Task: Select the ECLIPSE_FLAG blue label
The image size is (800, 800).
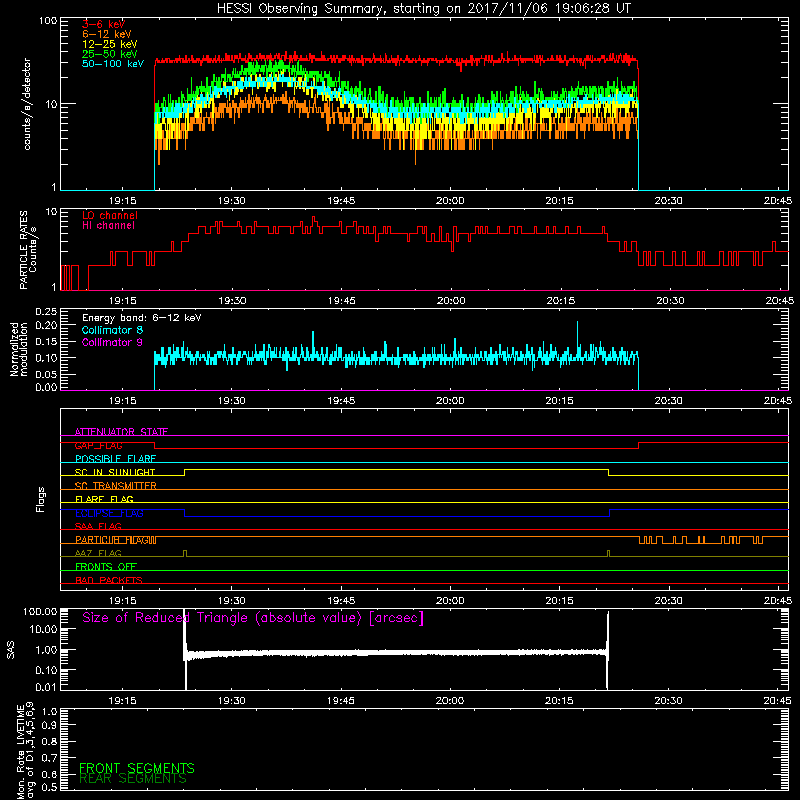Action: pos(109,513)
